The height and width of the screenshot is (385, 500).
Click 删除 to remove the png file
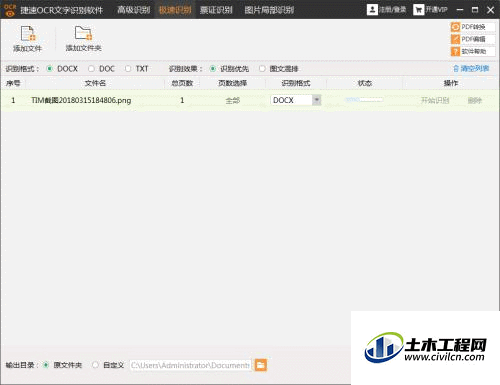pos(475,100)
